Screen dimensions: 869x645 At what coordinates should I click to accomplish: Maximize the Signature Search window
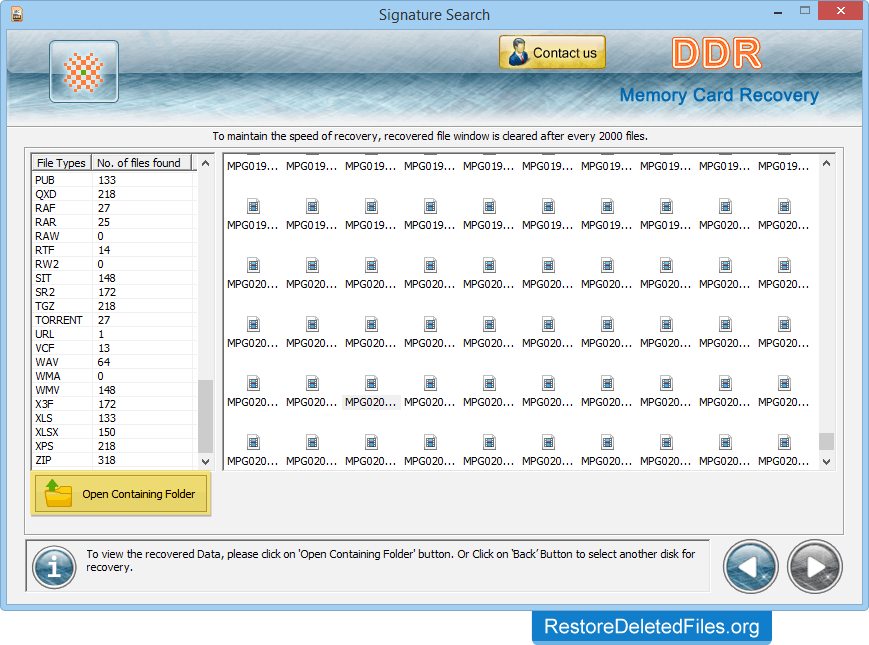click(x=805, y=11)
